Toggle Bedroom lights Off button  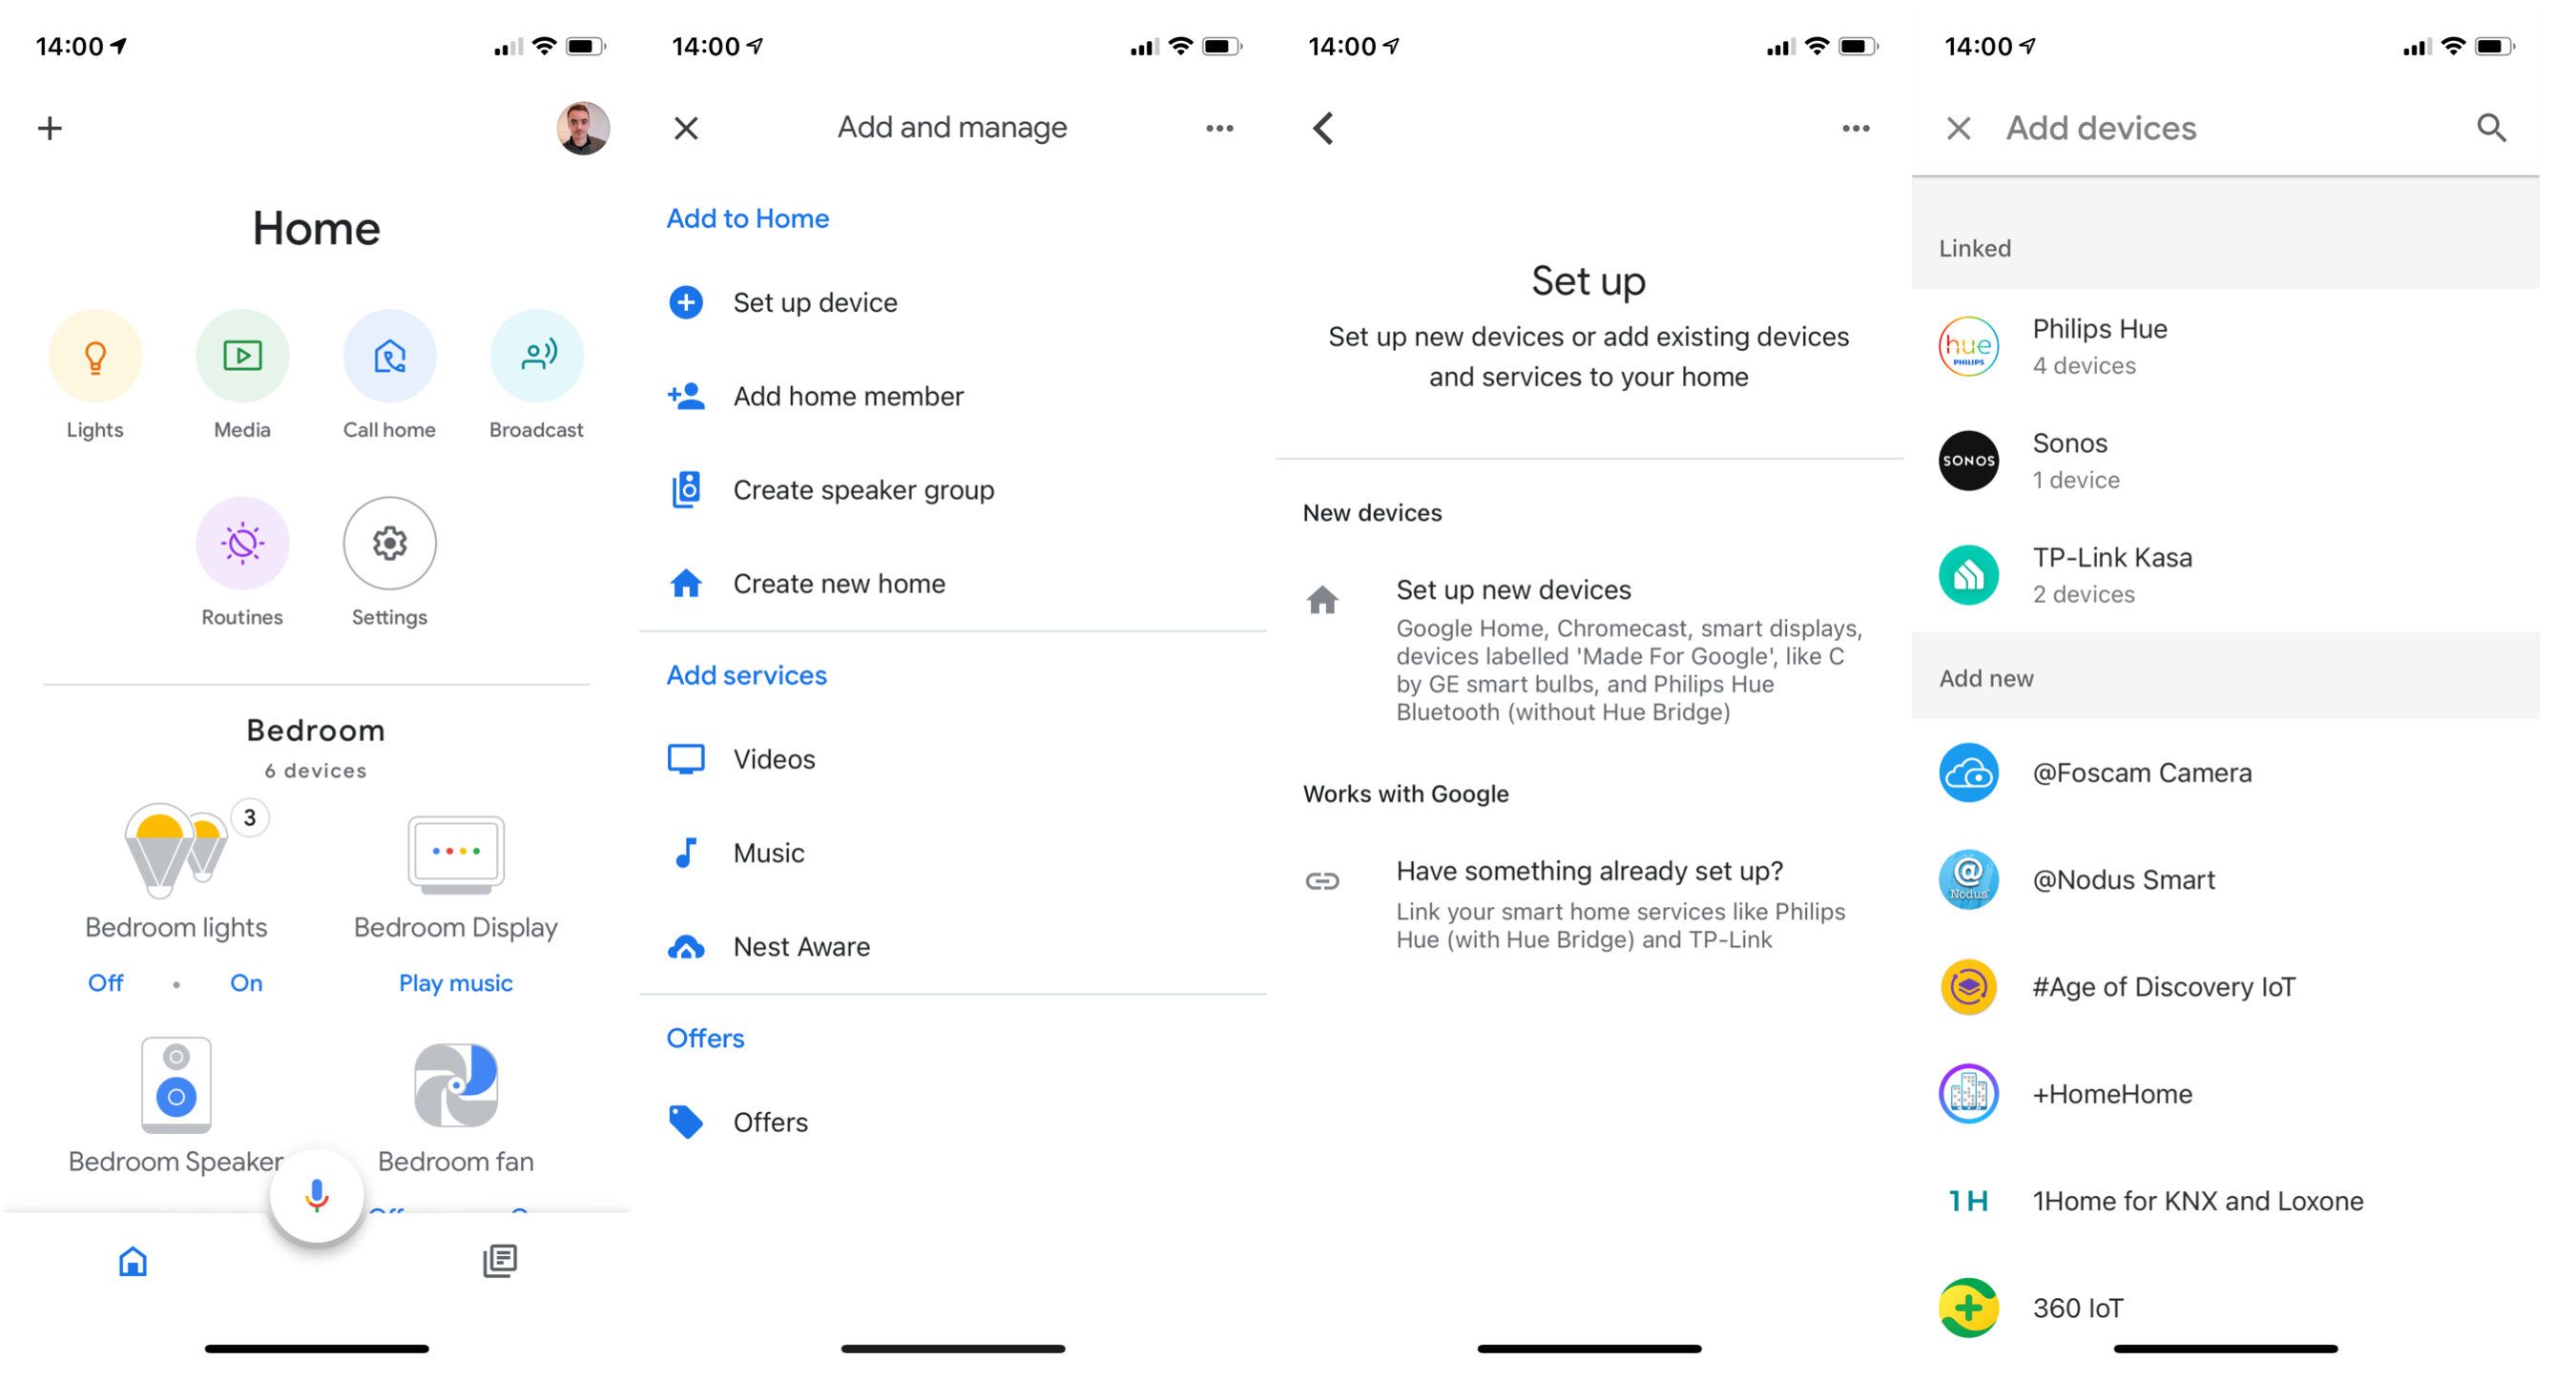coord(106,982)
